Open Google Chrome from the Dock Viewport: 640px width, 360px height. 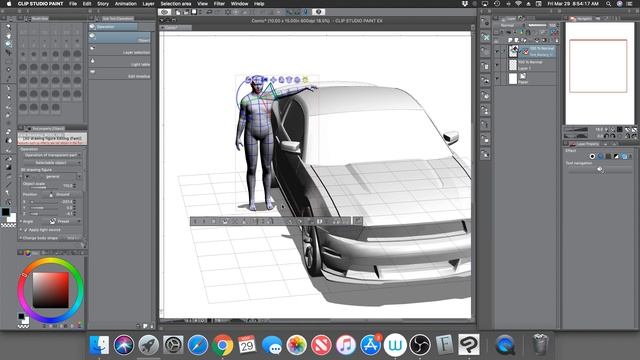(x=222, y=345)
